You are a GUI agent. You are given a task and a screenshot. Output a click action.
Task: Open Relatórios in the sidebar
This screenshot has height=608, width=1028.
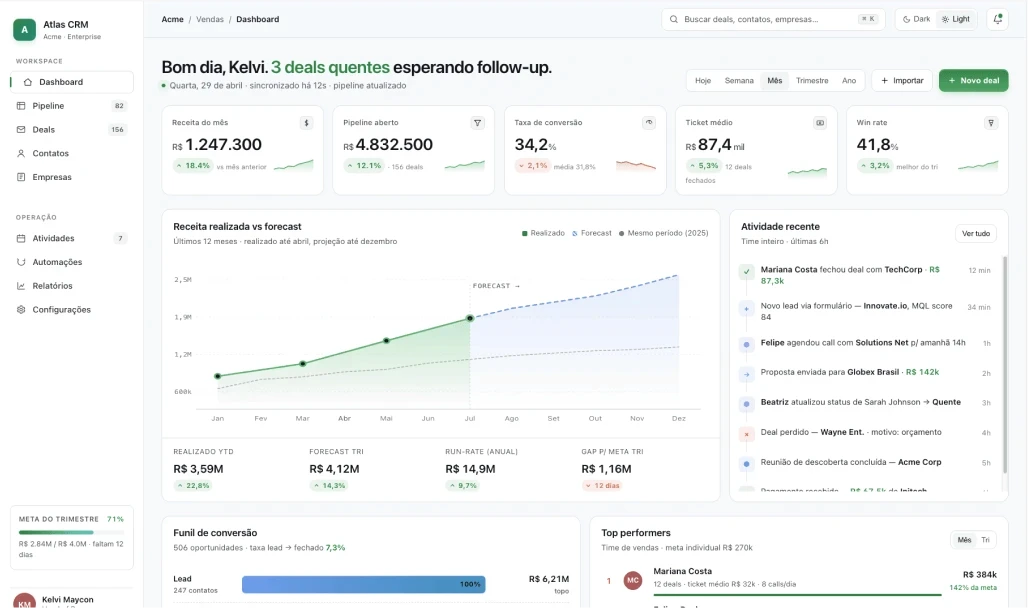[x=72, y=286]
